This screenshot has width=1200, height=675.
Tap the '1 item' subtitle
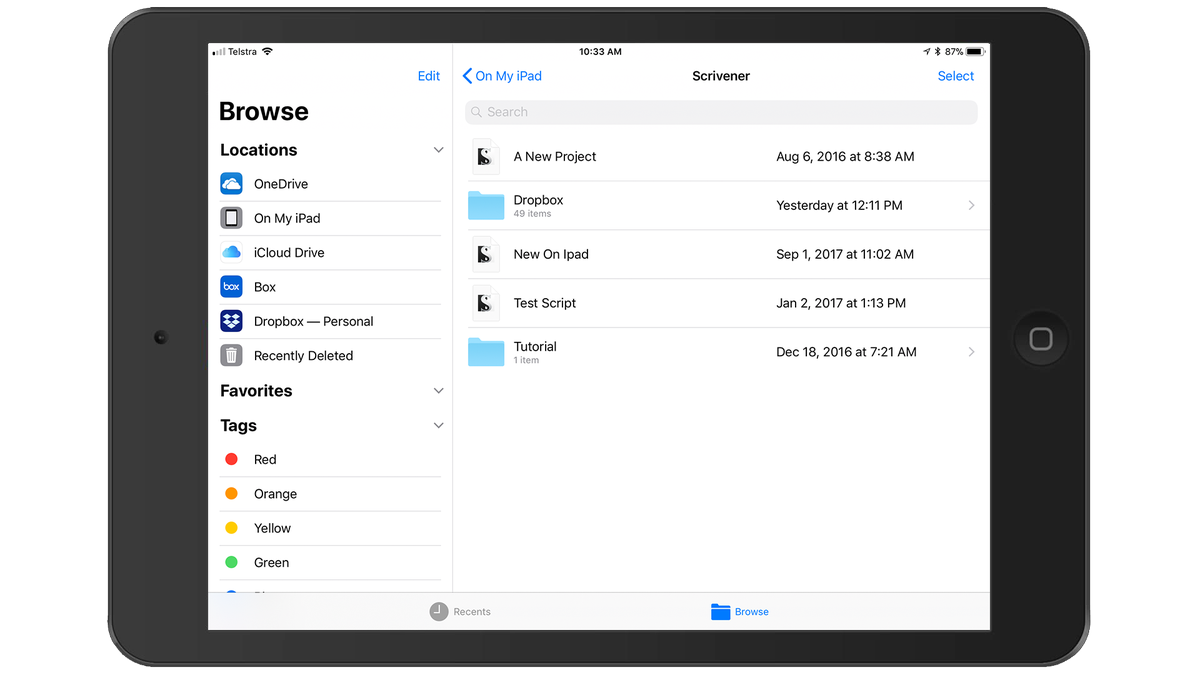tap(526, 361)
